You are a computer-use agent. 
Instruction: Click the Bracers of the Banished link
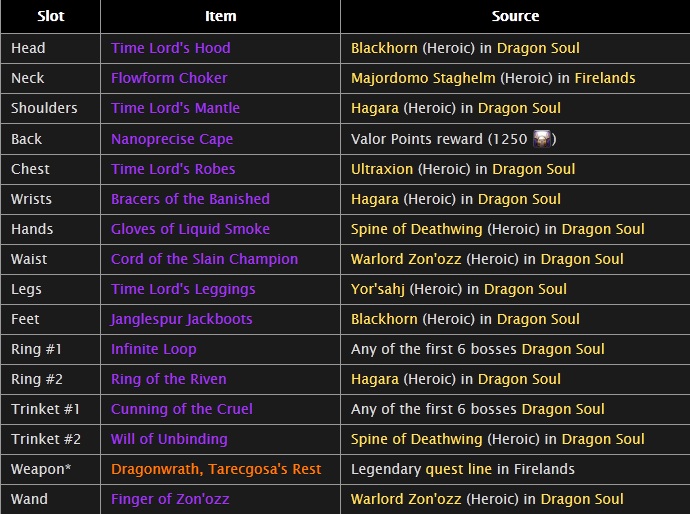click(x=190, y=199)
